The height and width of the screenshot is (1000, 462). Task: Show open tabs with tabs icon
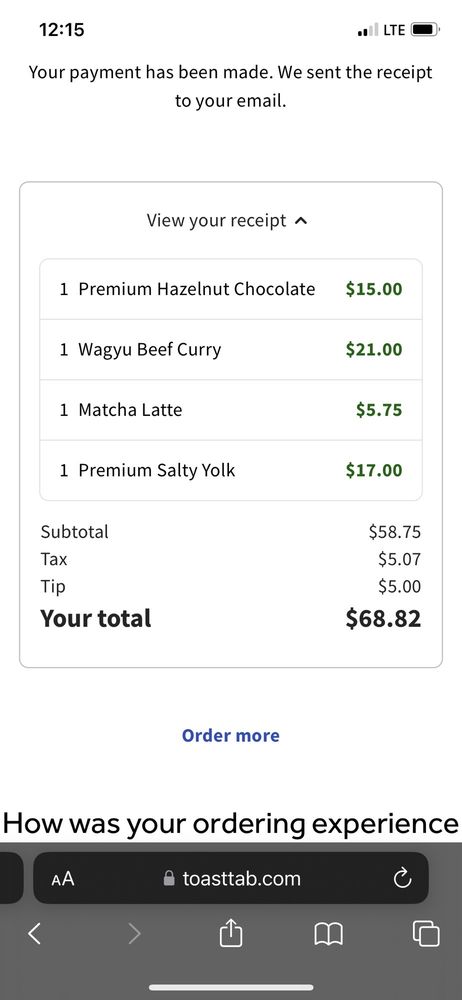point(426,934)
